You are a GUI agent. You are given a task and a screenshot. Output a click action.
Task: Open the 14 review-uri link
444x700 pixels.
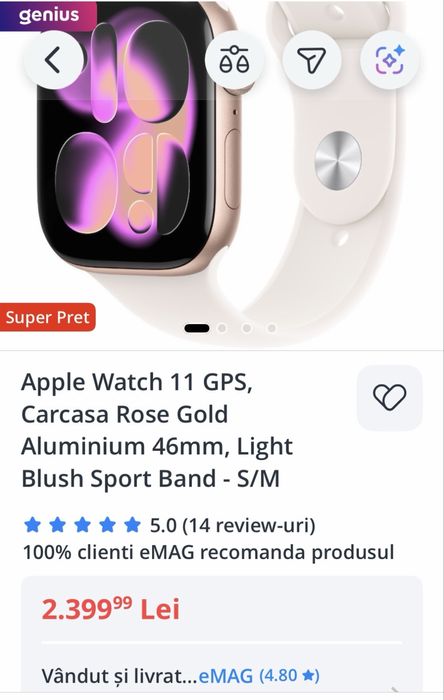[249, 525]
